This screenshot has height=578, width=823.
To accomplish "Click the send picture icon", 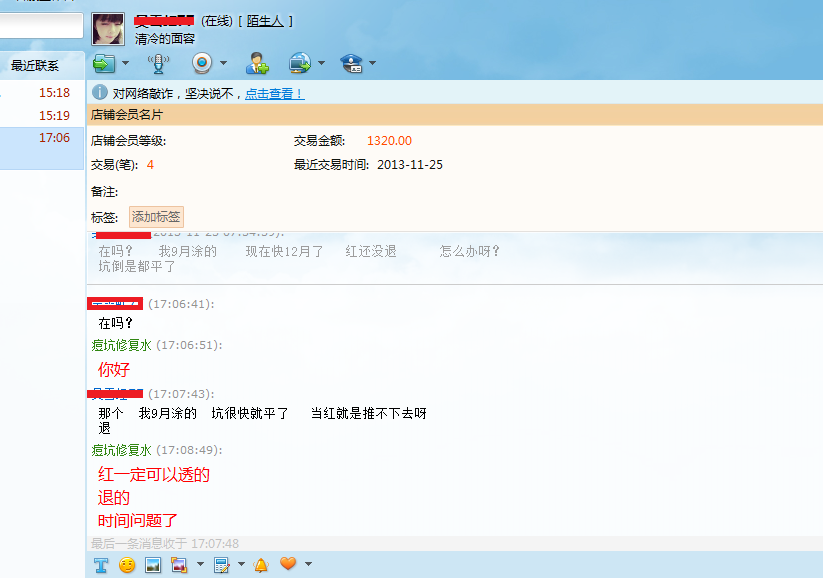I will (x=153, y=565).
